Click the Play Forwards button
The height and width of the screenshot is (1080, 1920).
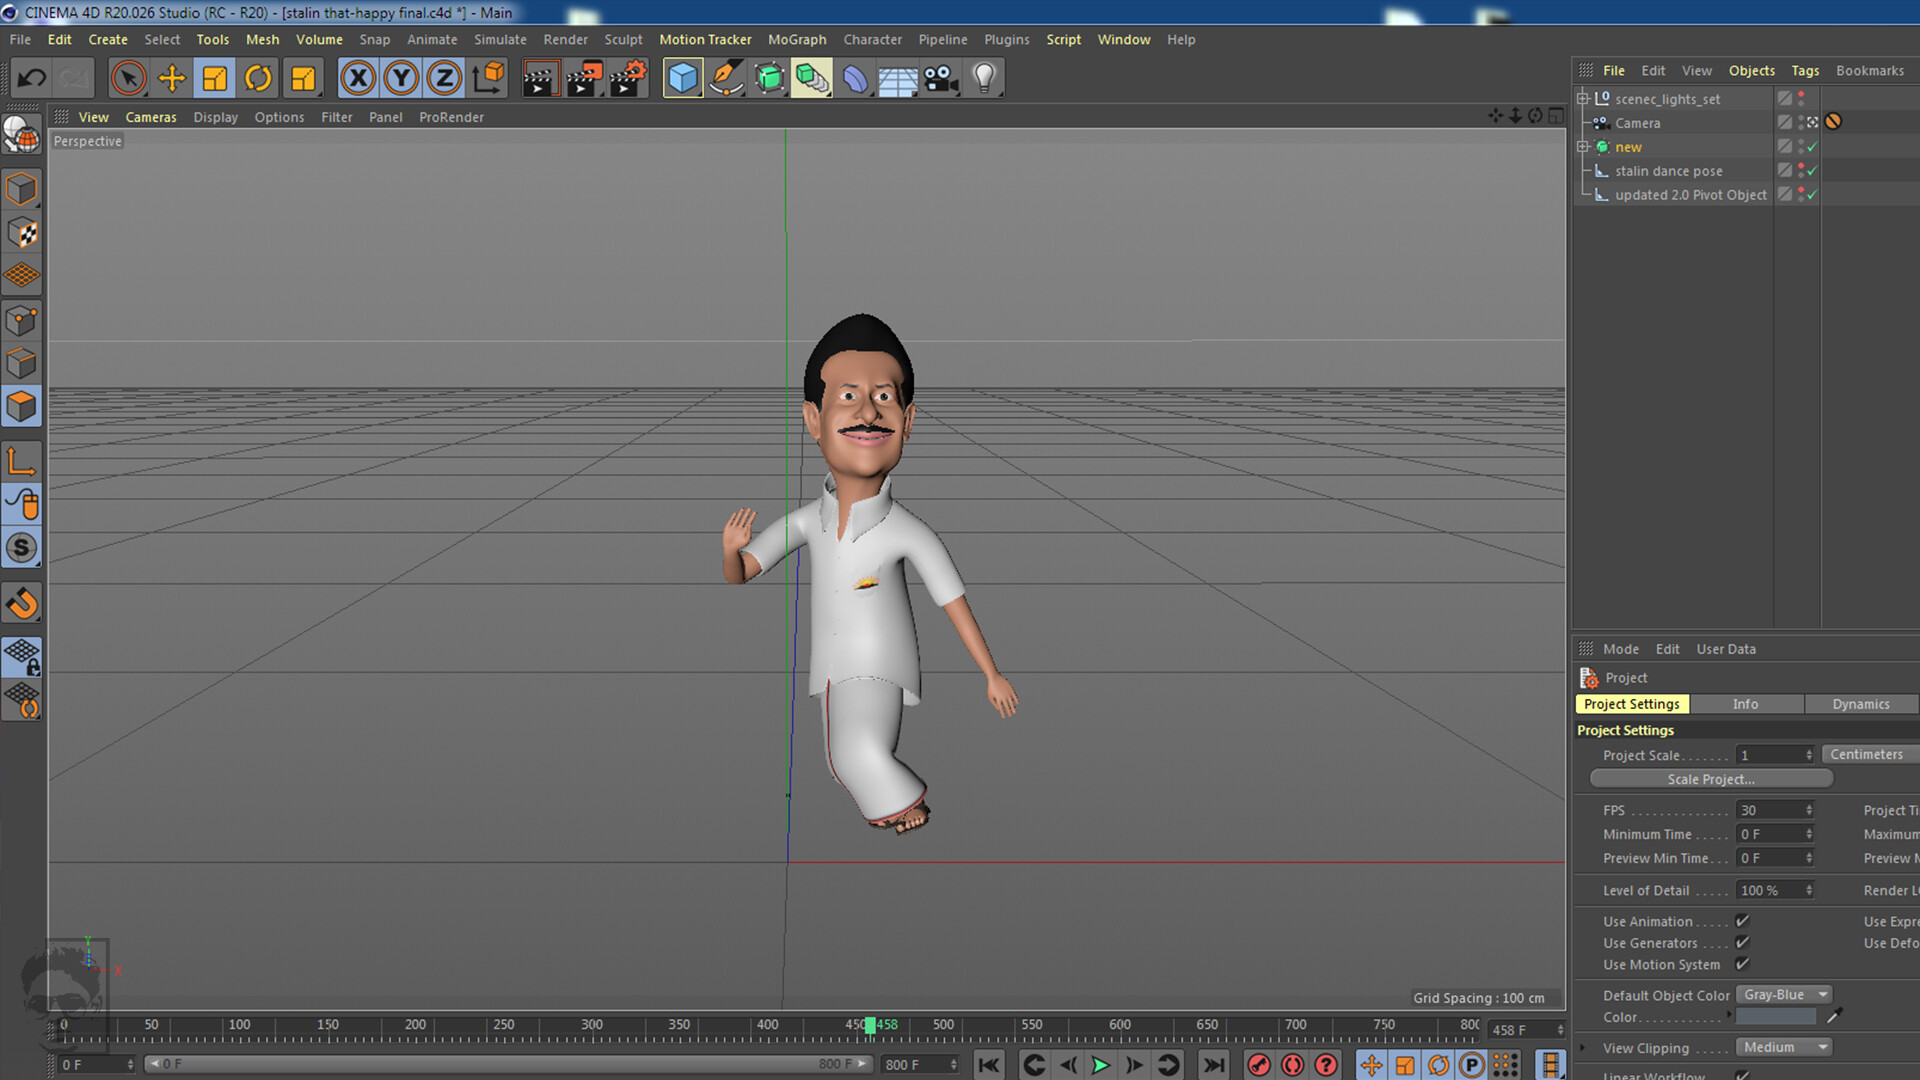(x=1100, y=1065)
